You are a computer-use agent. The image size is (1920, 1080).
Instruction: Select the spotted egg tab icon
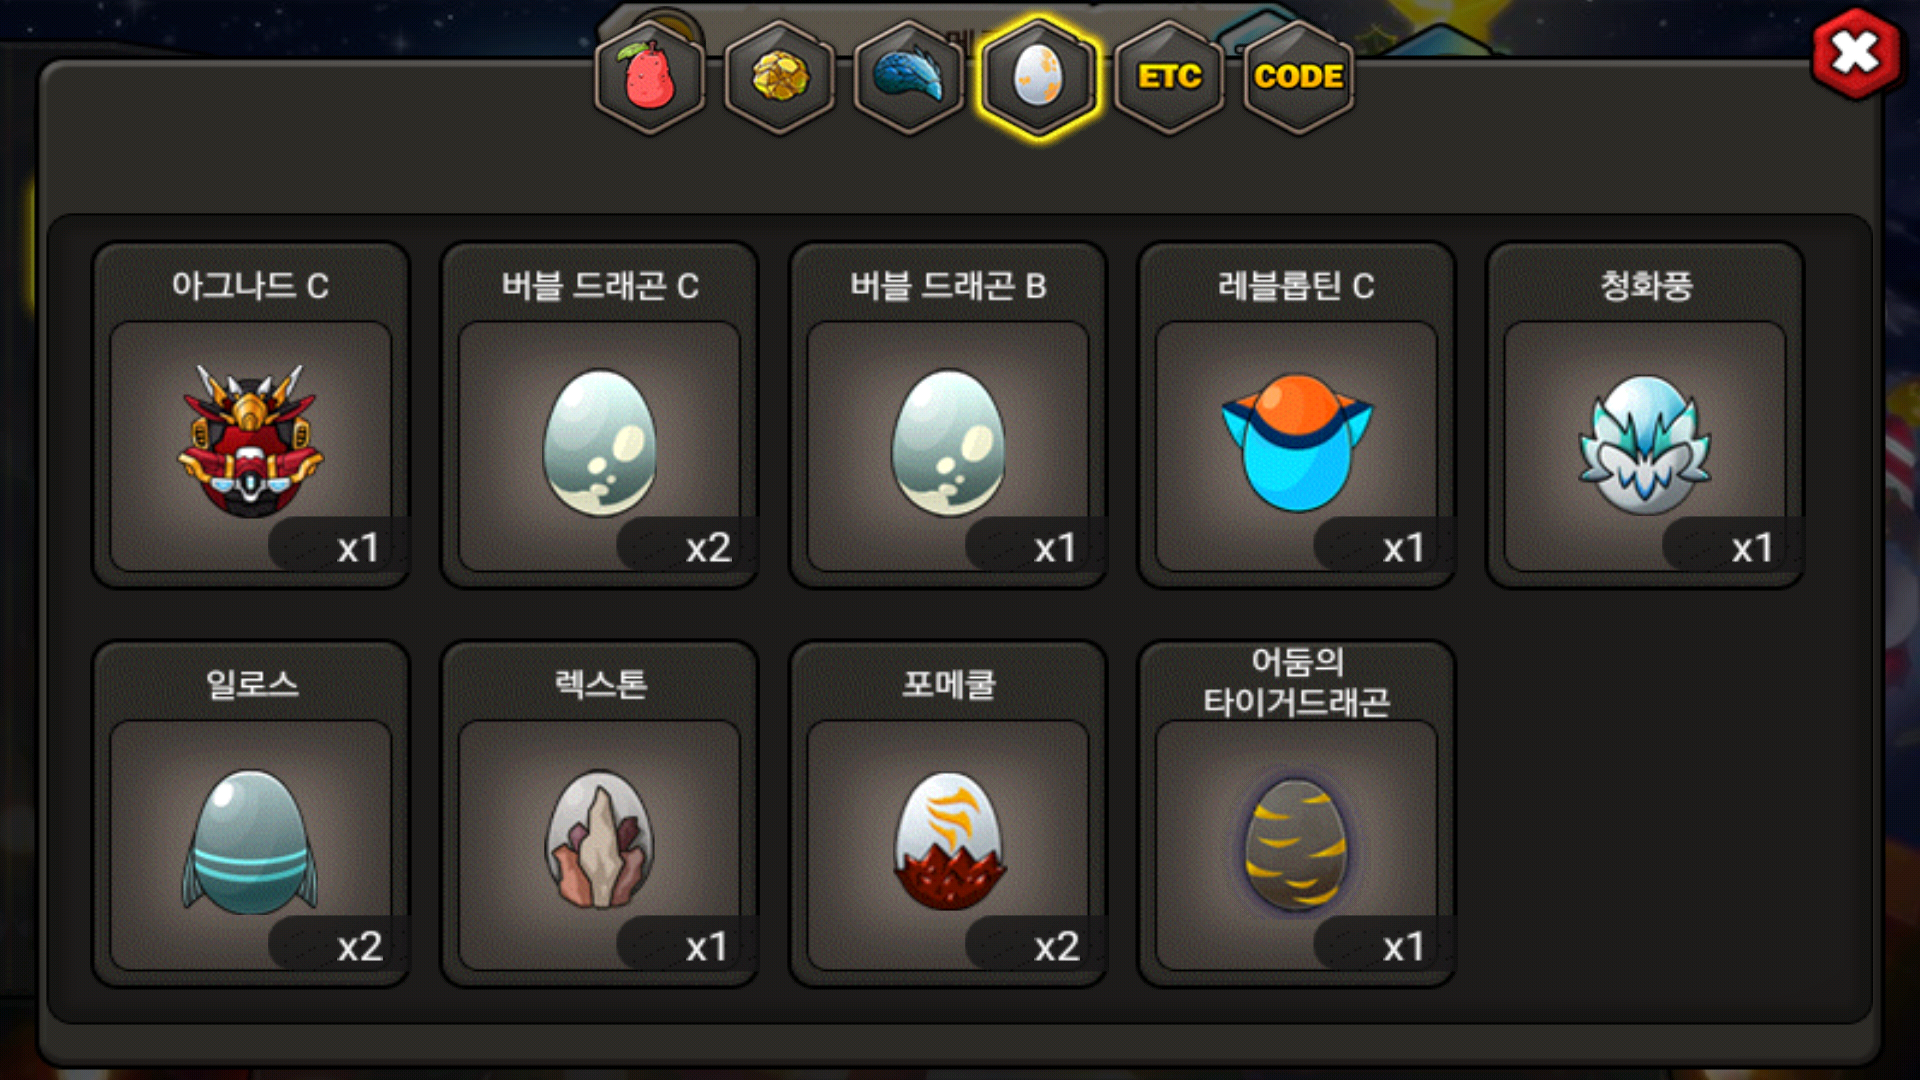pos(1039,77)
